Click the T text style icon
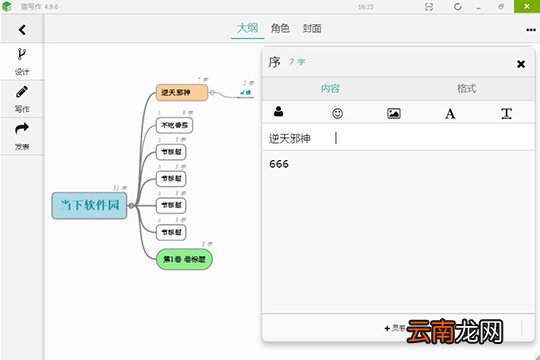This screenshot has height=360, width=540. point(506,113)
